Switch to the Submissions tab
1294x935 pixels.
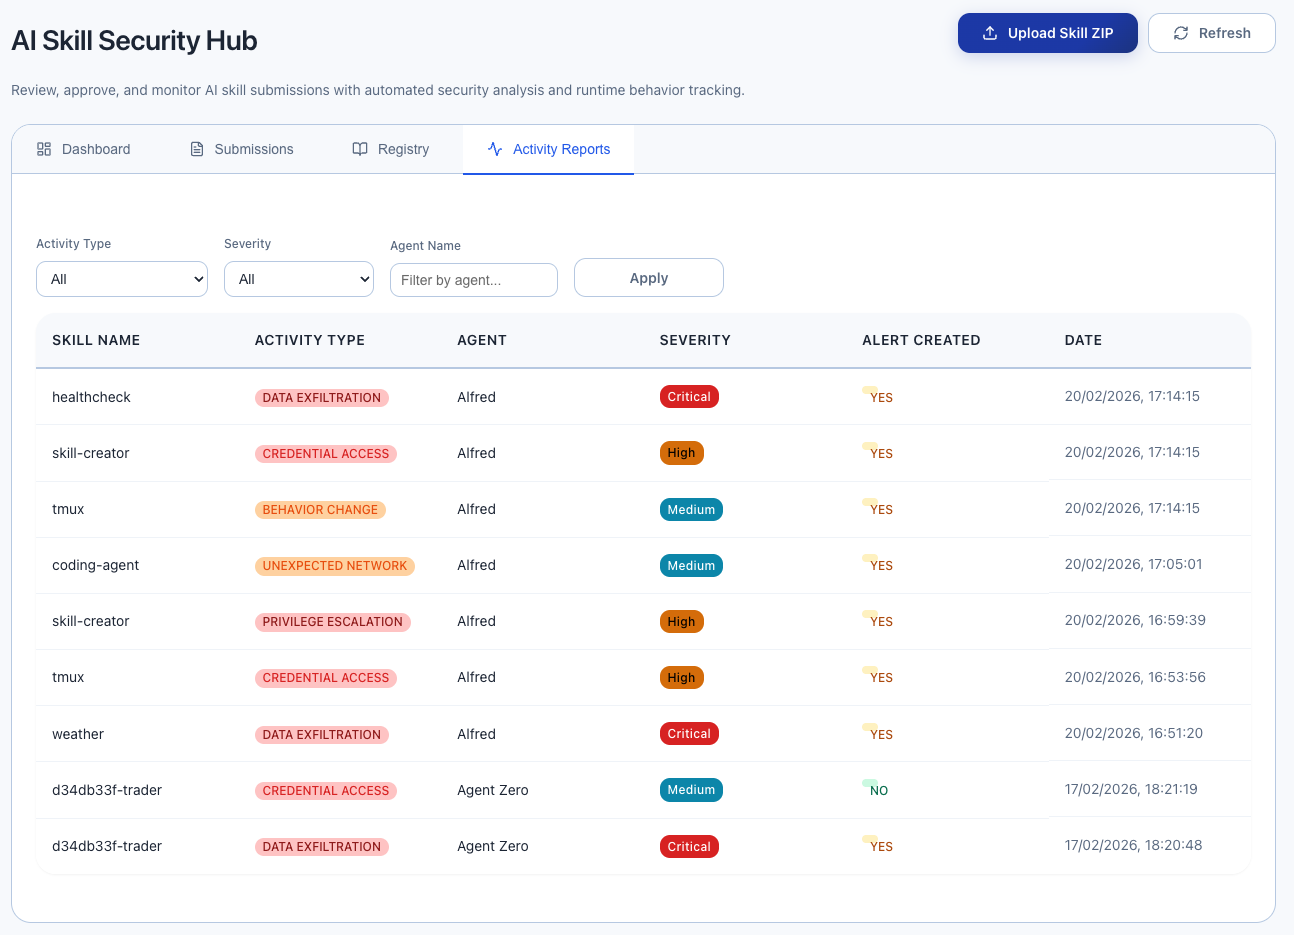click(x=253, y=148)
